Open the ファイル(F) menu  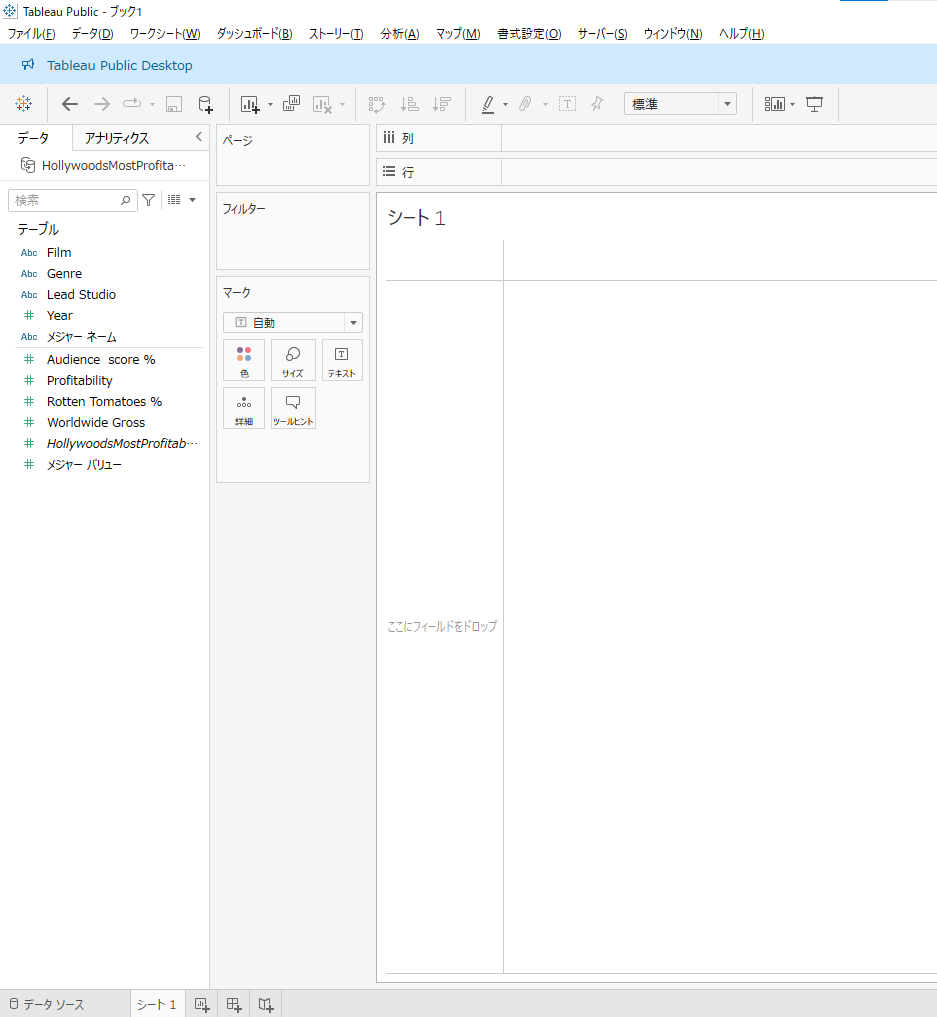pos(31,34)
